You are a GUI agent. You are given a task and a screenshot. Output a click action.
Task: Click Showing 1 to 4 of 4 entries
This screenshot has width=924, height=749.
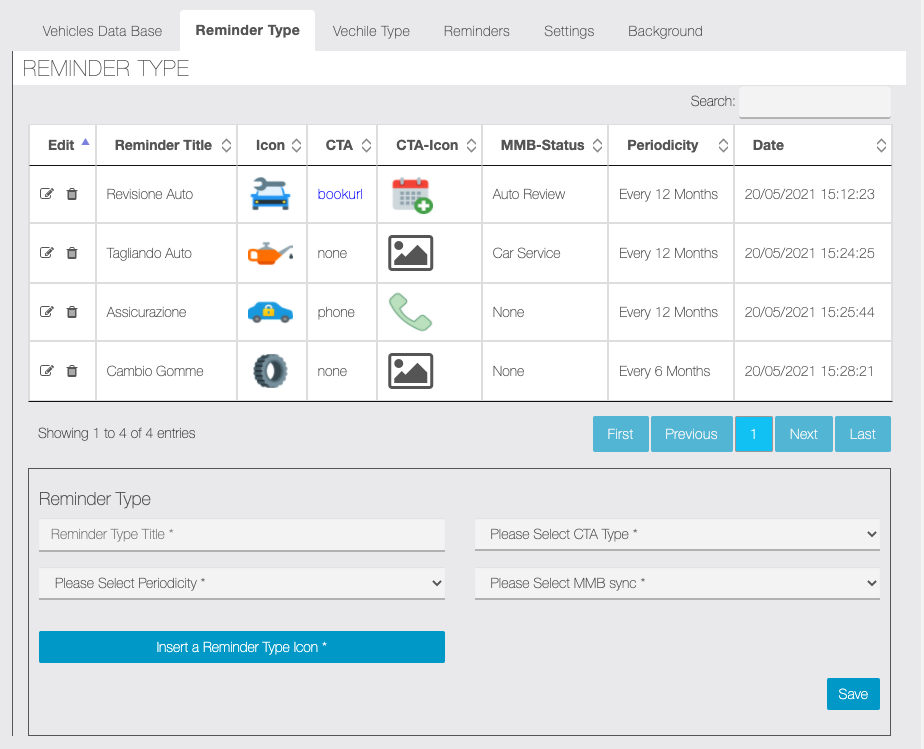(x=117, y=434)
